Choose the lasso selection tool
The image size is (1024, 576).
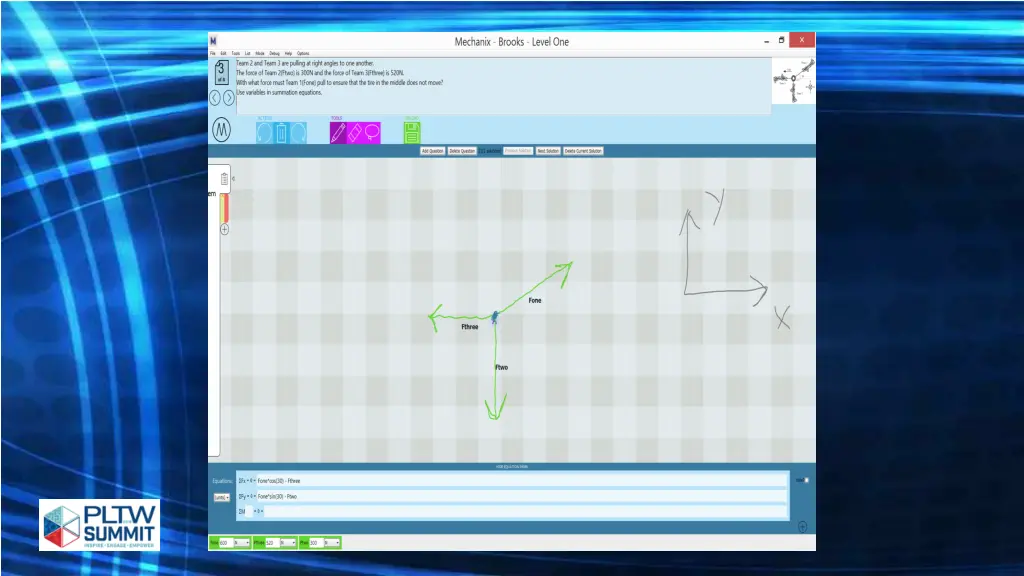[372, 132]
